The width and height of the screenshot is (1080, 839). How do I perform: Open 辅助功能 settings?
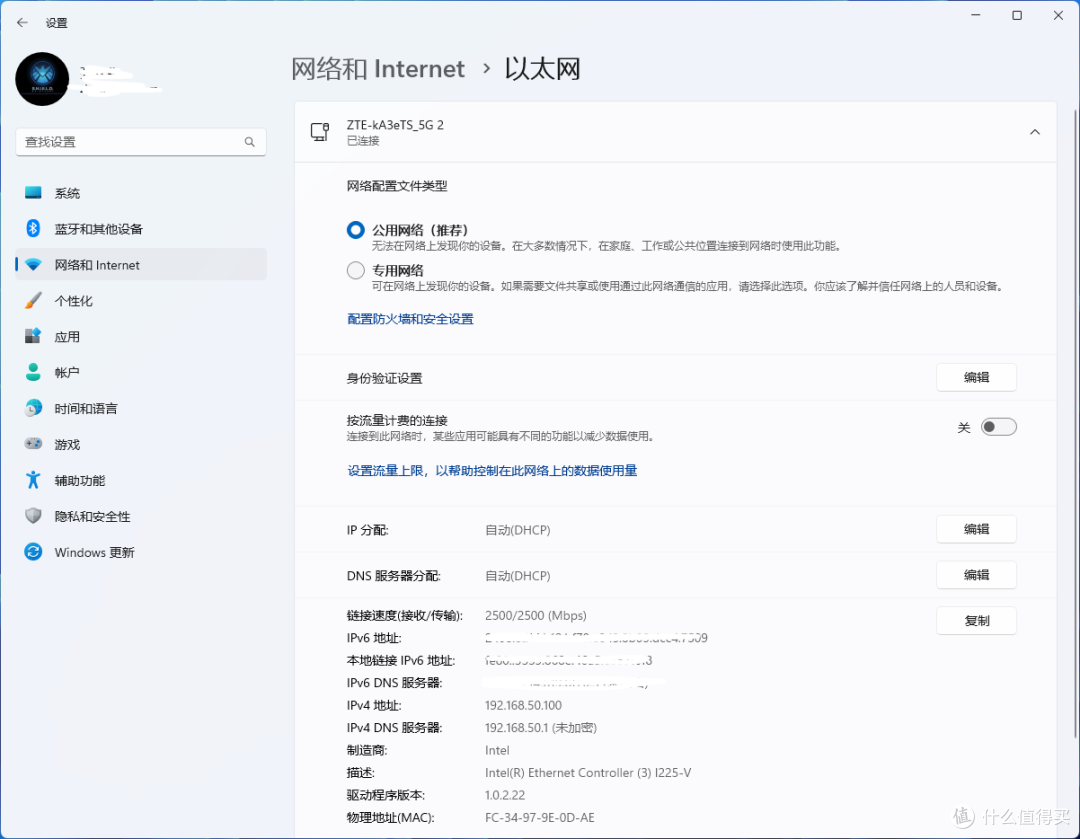pyautogui.click(x=141, y=480)
